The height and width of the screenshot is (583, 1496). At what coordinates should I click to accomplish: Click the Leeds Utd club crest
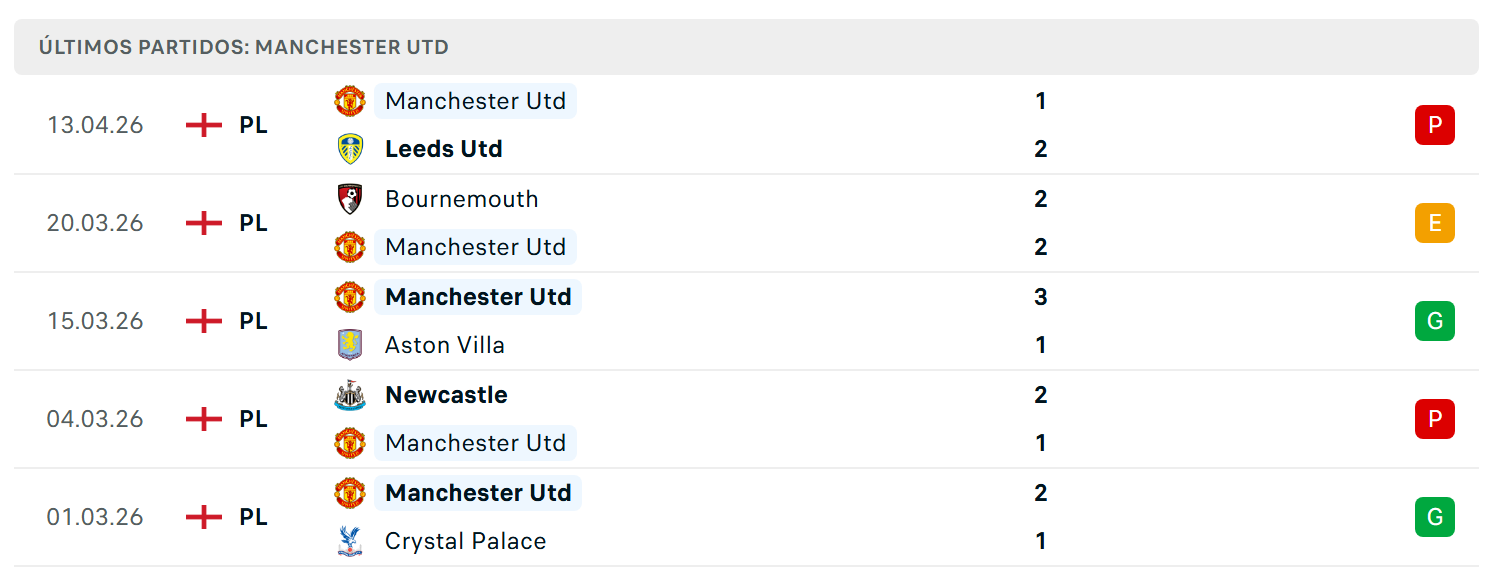350,149
